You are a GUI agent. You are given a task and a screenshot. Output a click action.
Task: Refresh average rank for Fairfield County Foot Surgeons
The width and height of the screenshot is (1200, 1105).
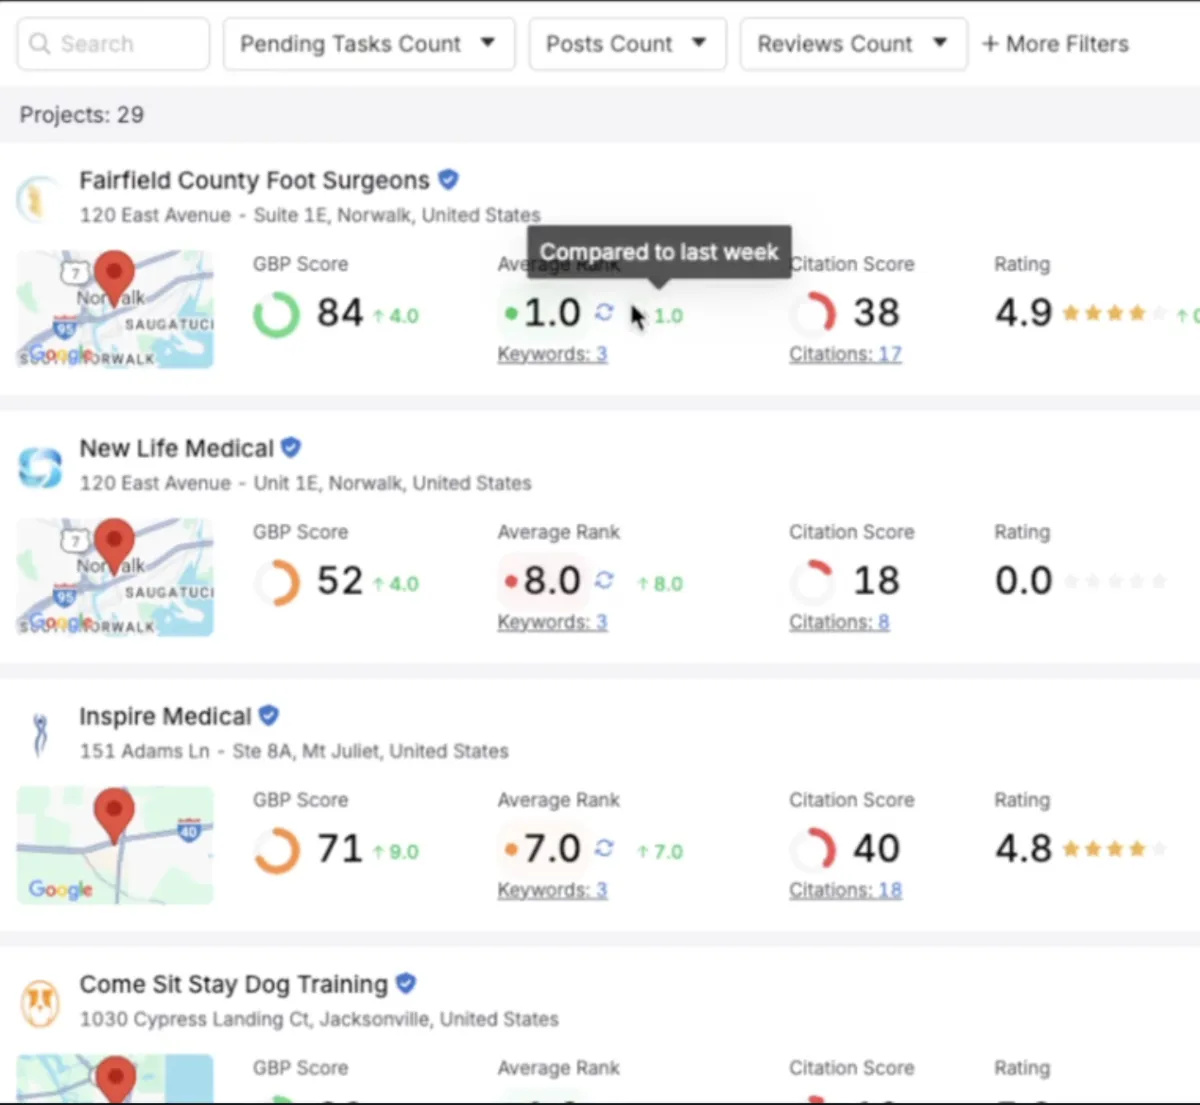pyautogui.click(x=604, y=312)
